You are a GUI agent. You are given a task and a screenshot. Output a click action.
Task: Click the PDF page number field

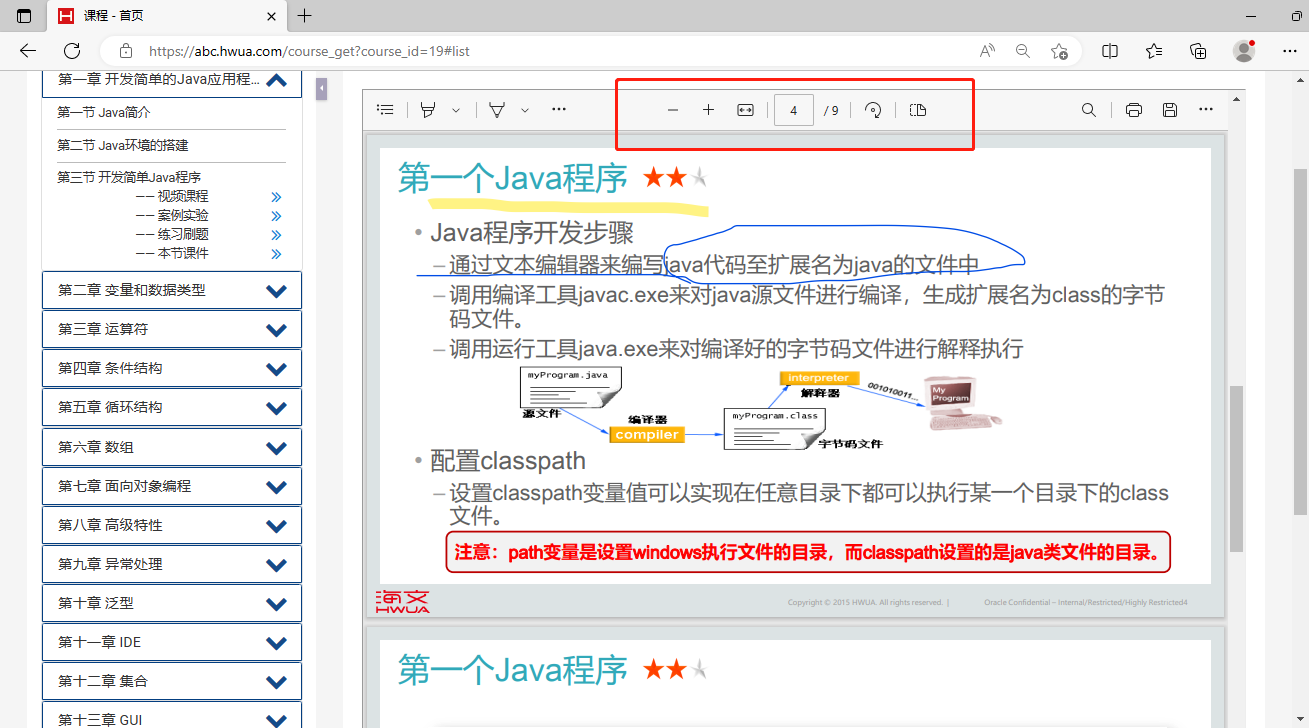[x=793, y=110]
